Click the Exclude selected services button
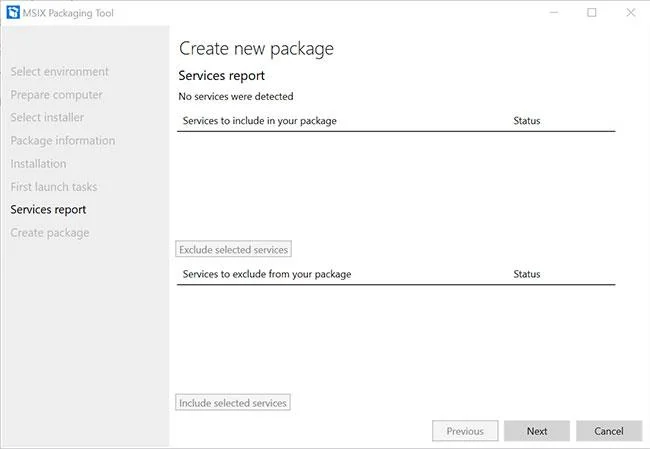Screen dimensions: 650x449 (233, 249)
